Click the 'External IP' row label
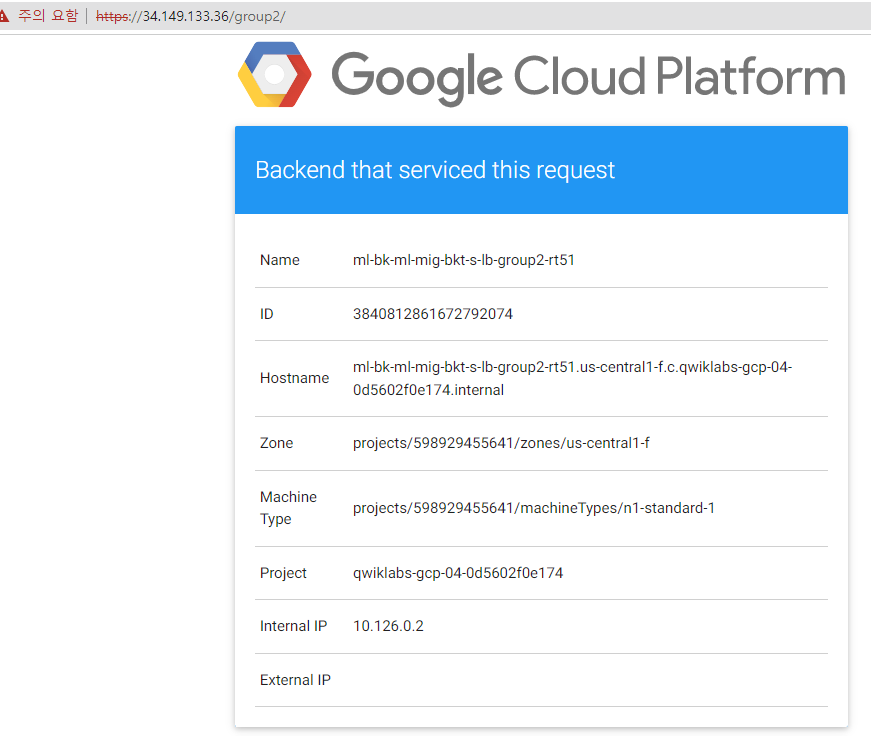This screenshot has height=736, width=871. click(295, 680)
